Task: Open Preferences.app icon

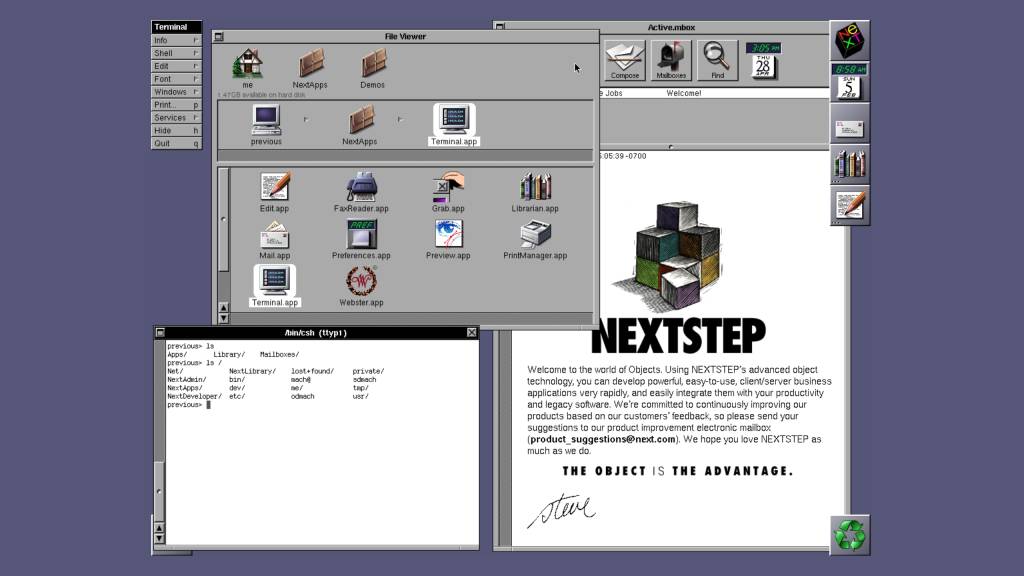Action: [x=361, y=239]
